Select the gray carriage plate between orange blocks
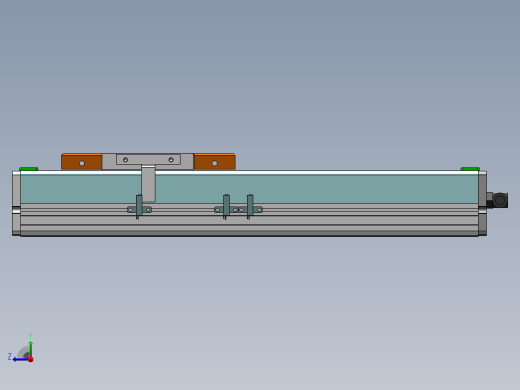 point(148,162)
